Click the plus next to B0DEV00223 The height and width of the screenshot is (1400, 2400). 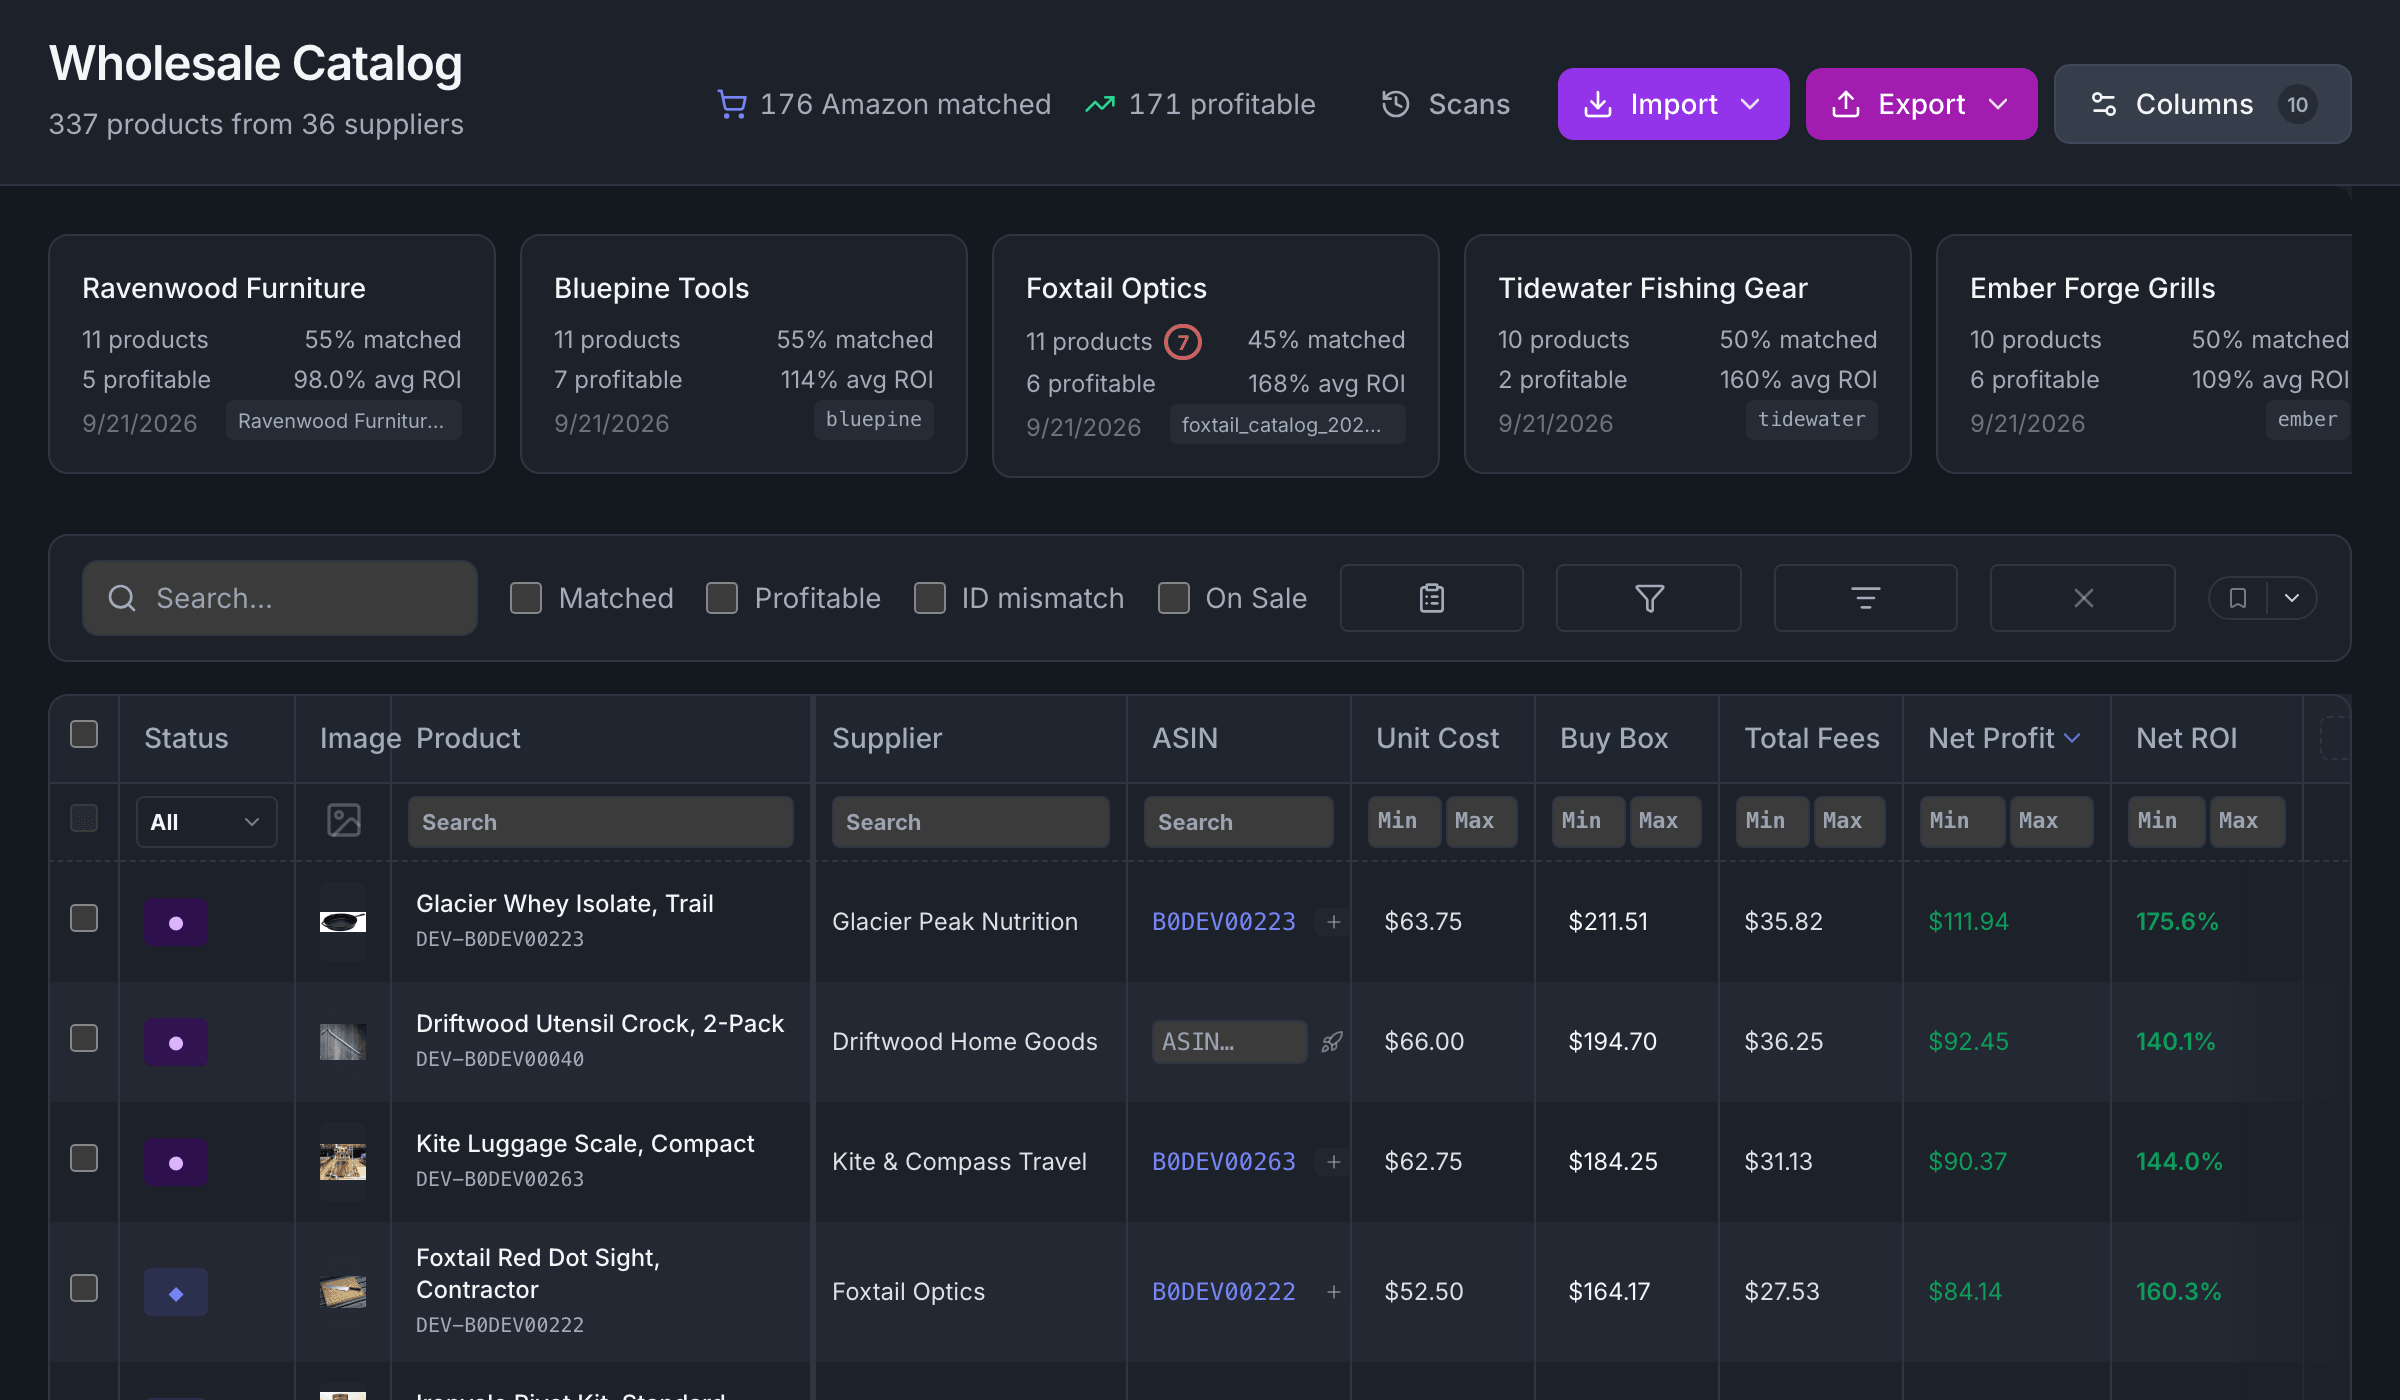1333,922
